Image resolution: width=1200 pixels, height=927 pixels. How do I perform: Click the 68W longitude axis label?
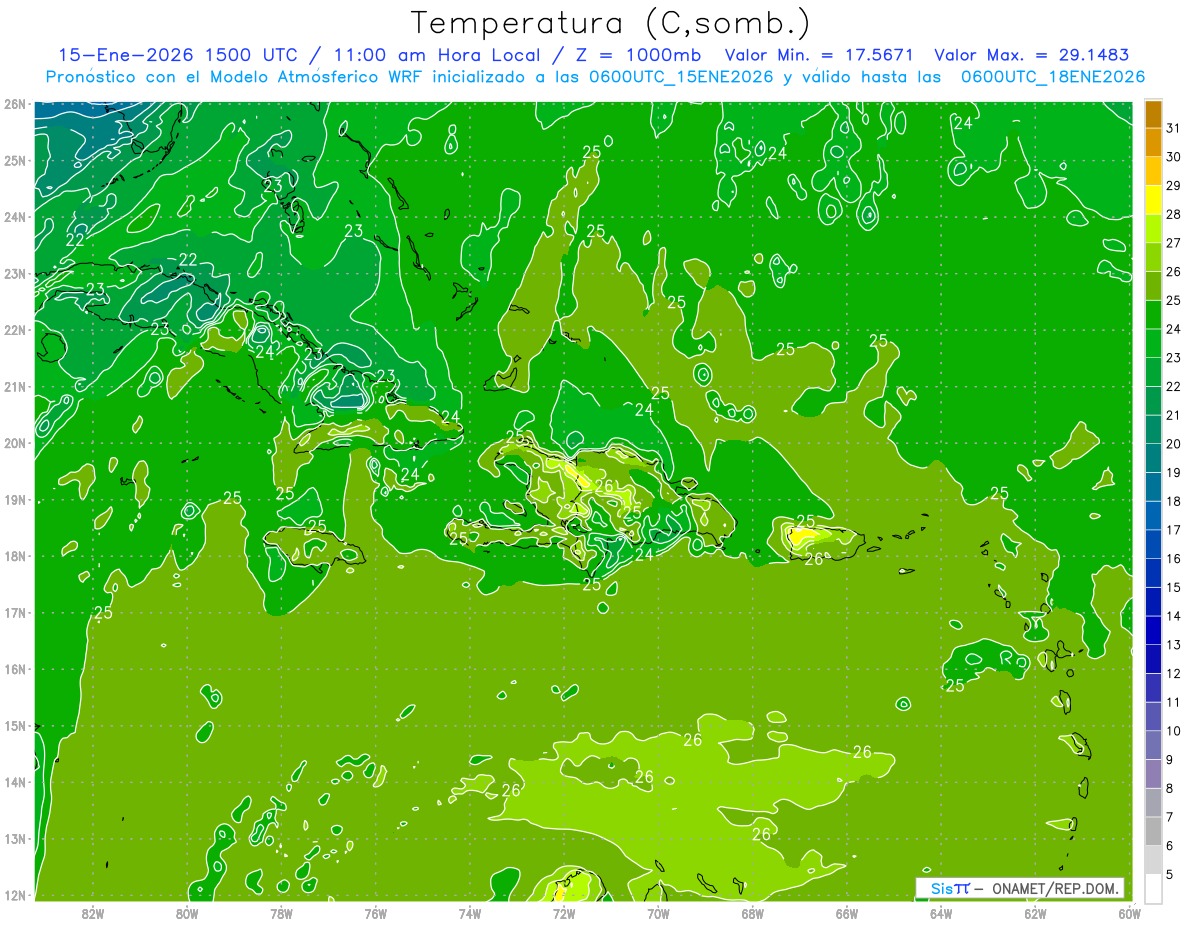[x=752, y=913]
